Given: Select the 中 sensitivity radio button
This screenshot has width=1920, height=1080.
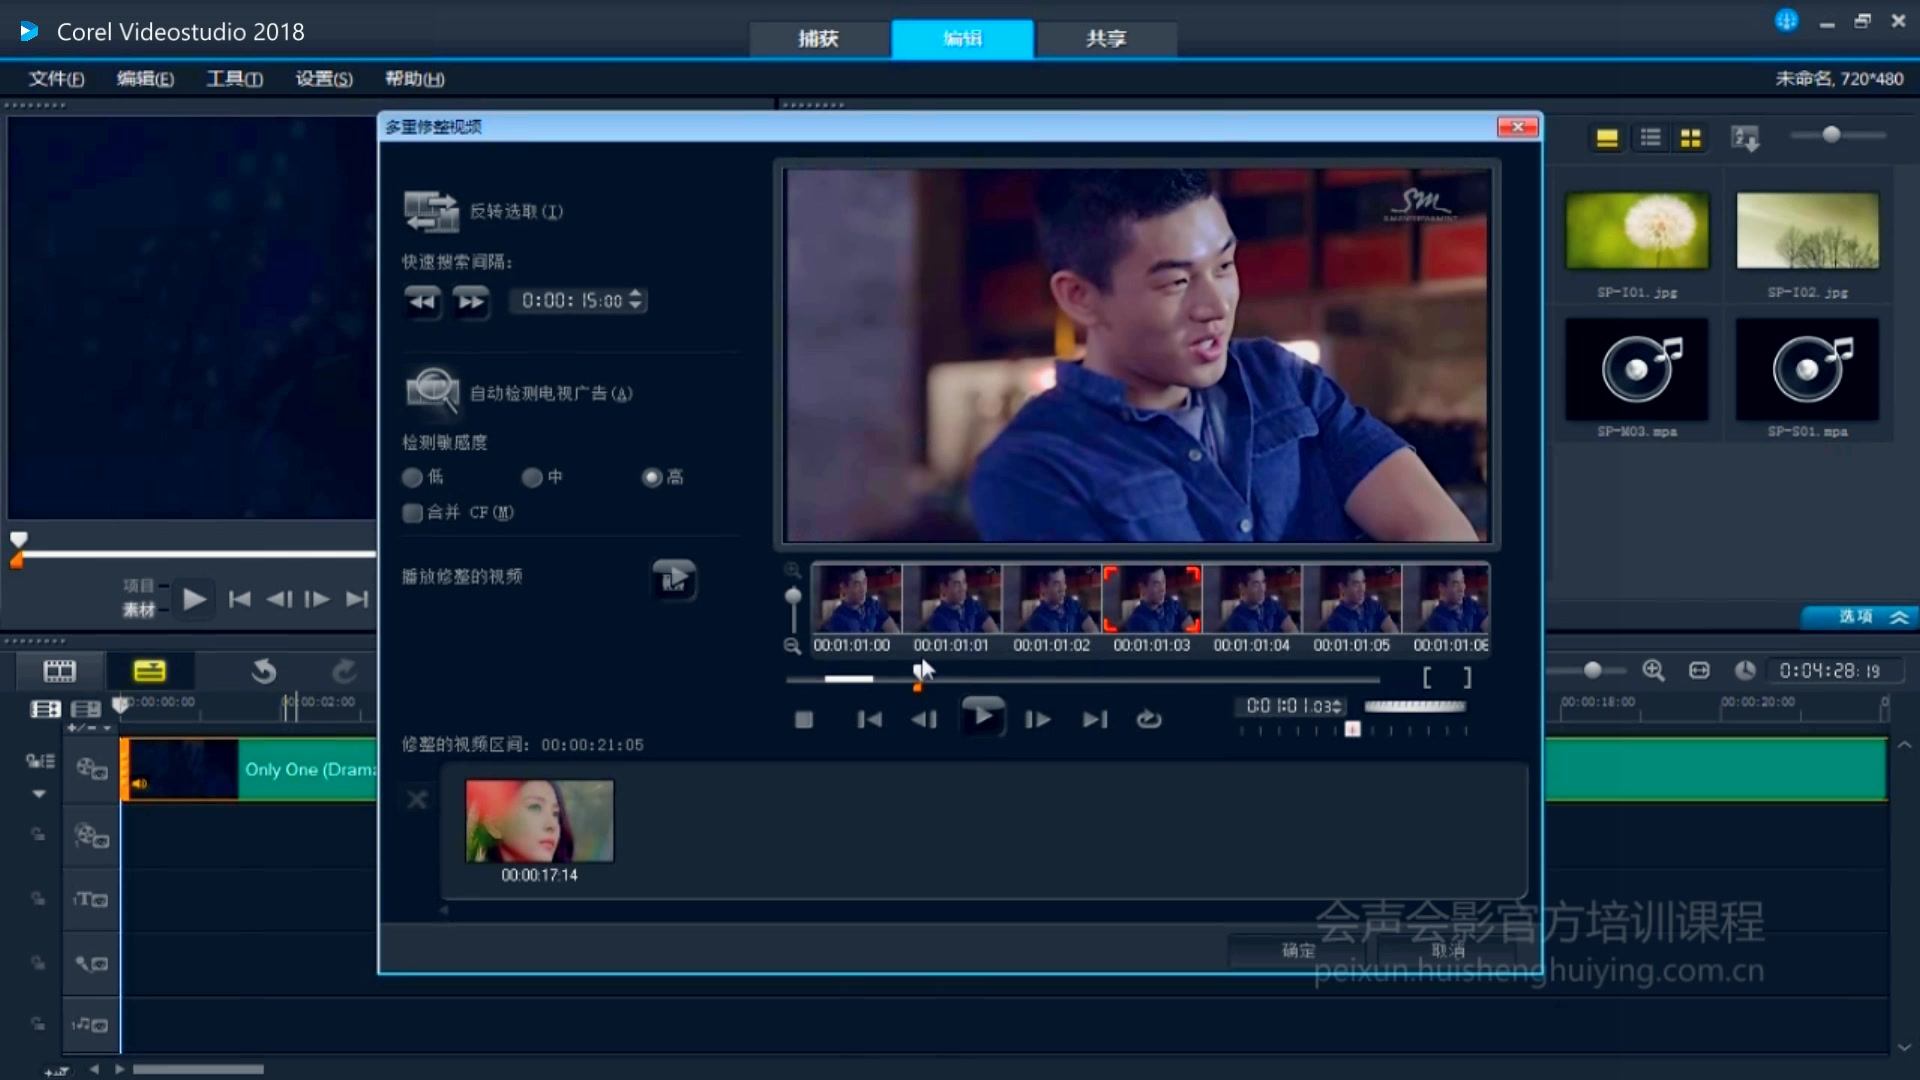Looking at the screenshot, I should click(x=532, y=477).
